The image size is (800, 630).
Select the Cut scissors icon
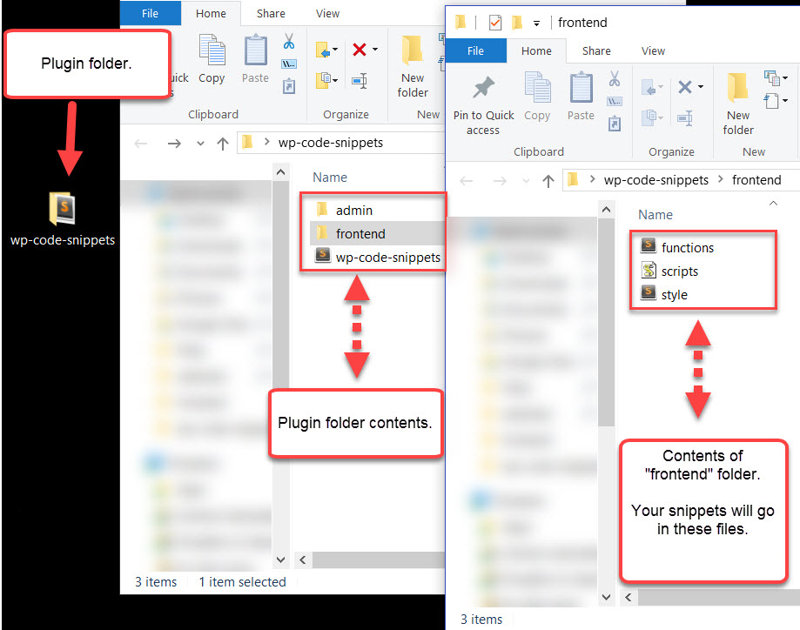tap(613, 78)
